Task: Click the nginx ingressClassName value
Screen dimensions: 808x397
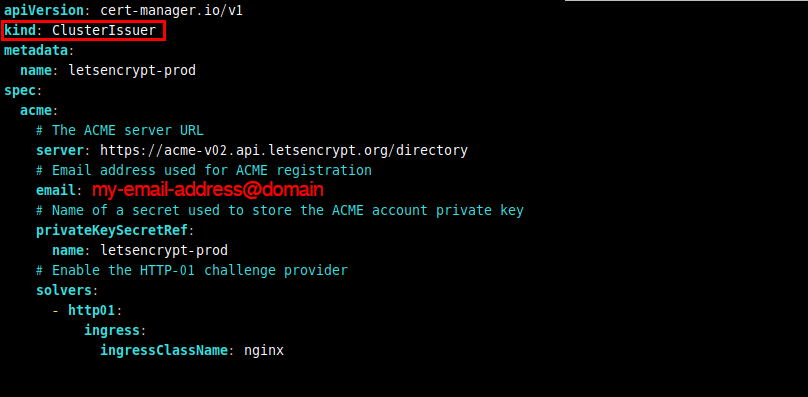Action: point(264,351)
